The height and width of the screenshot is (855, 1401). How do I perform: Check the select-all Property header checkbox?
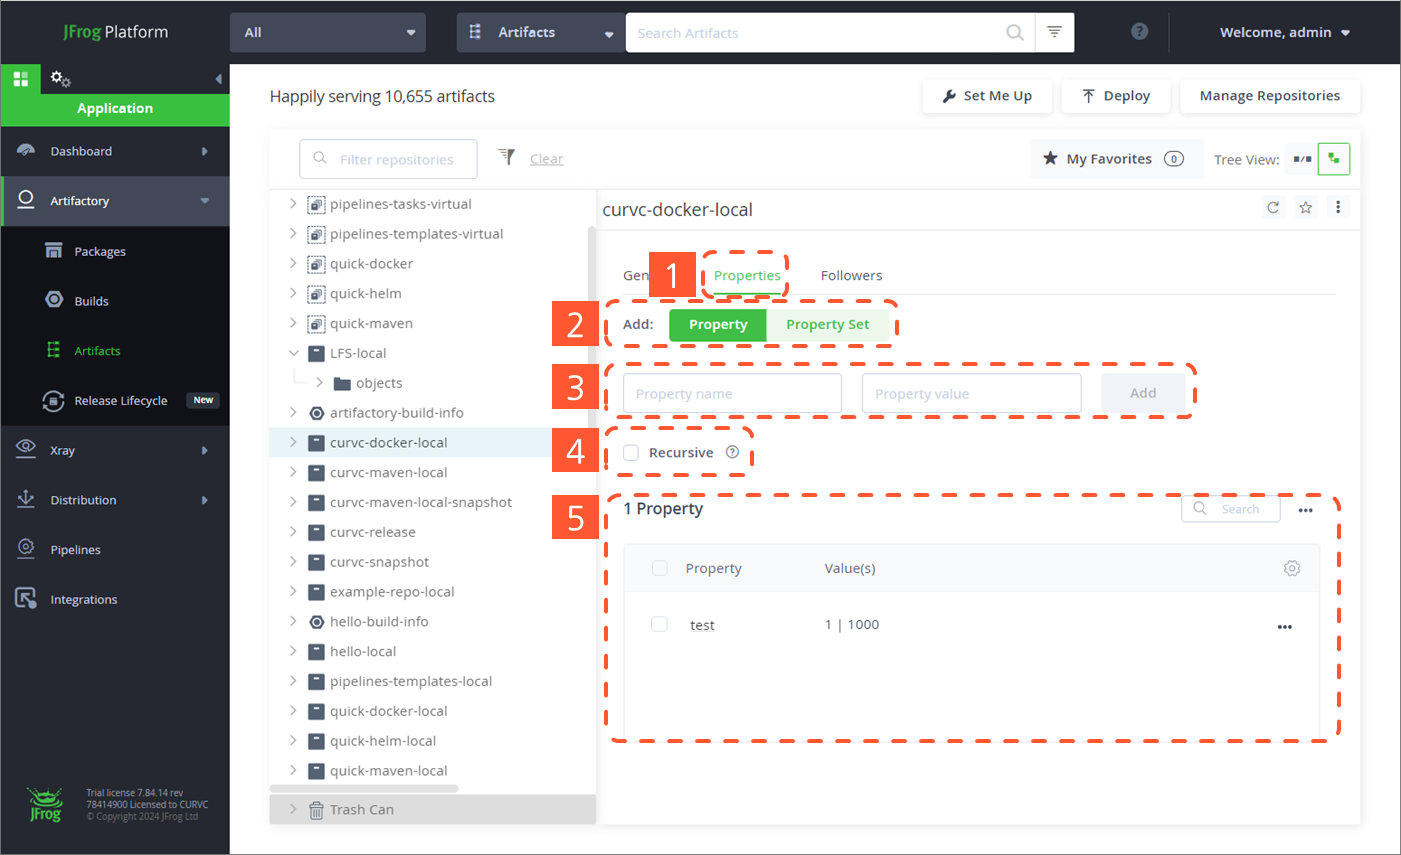click(660, 568)
